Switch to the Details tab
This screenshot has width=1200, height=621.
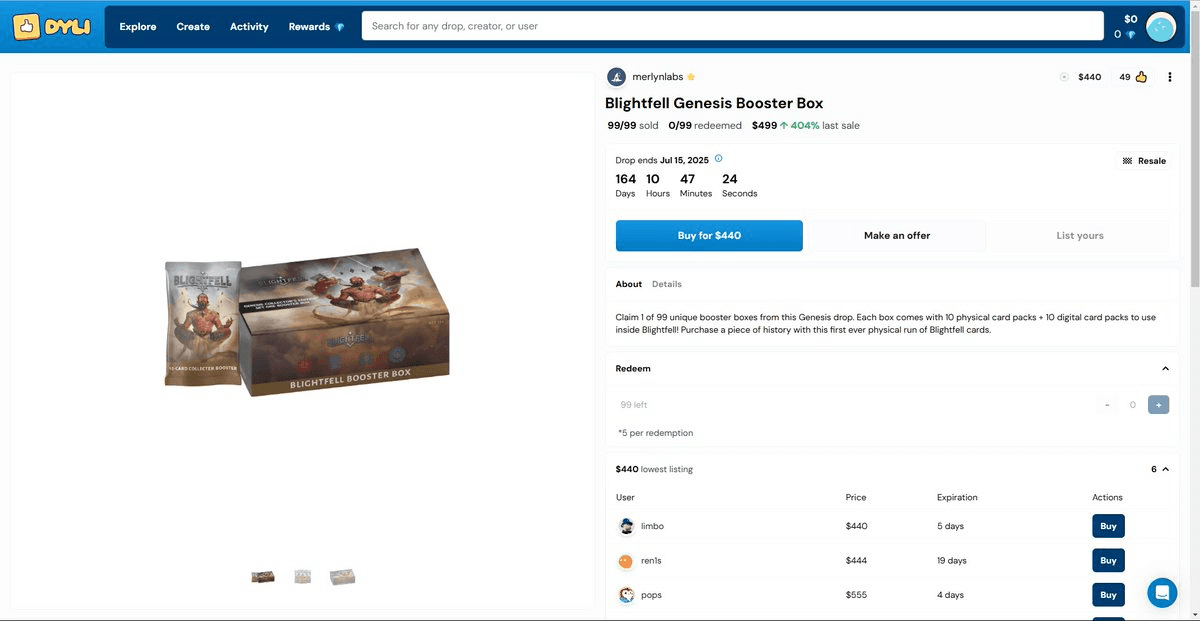tap(667, 284)
